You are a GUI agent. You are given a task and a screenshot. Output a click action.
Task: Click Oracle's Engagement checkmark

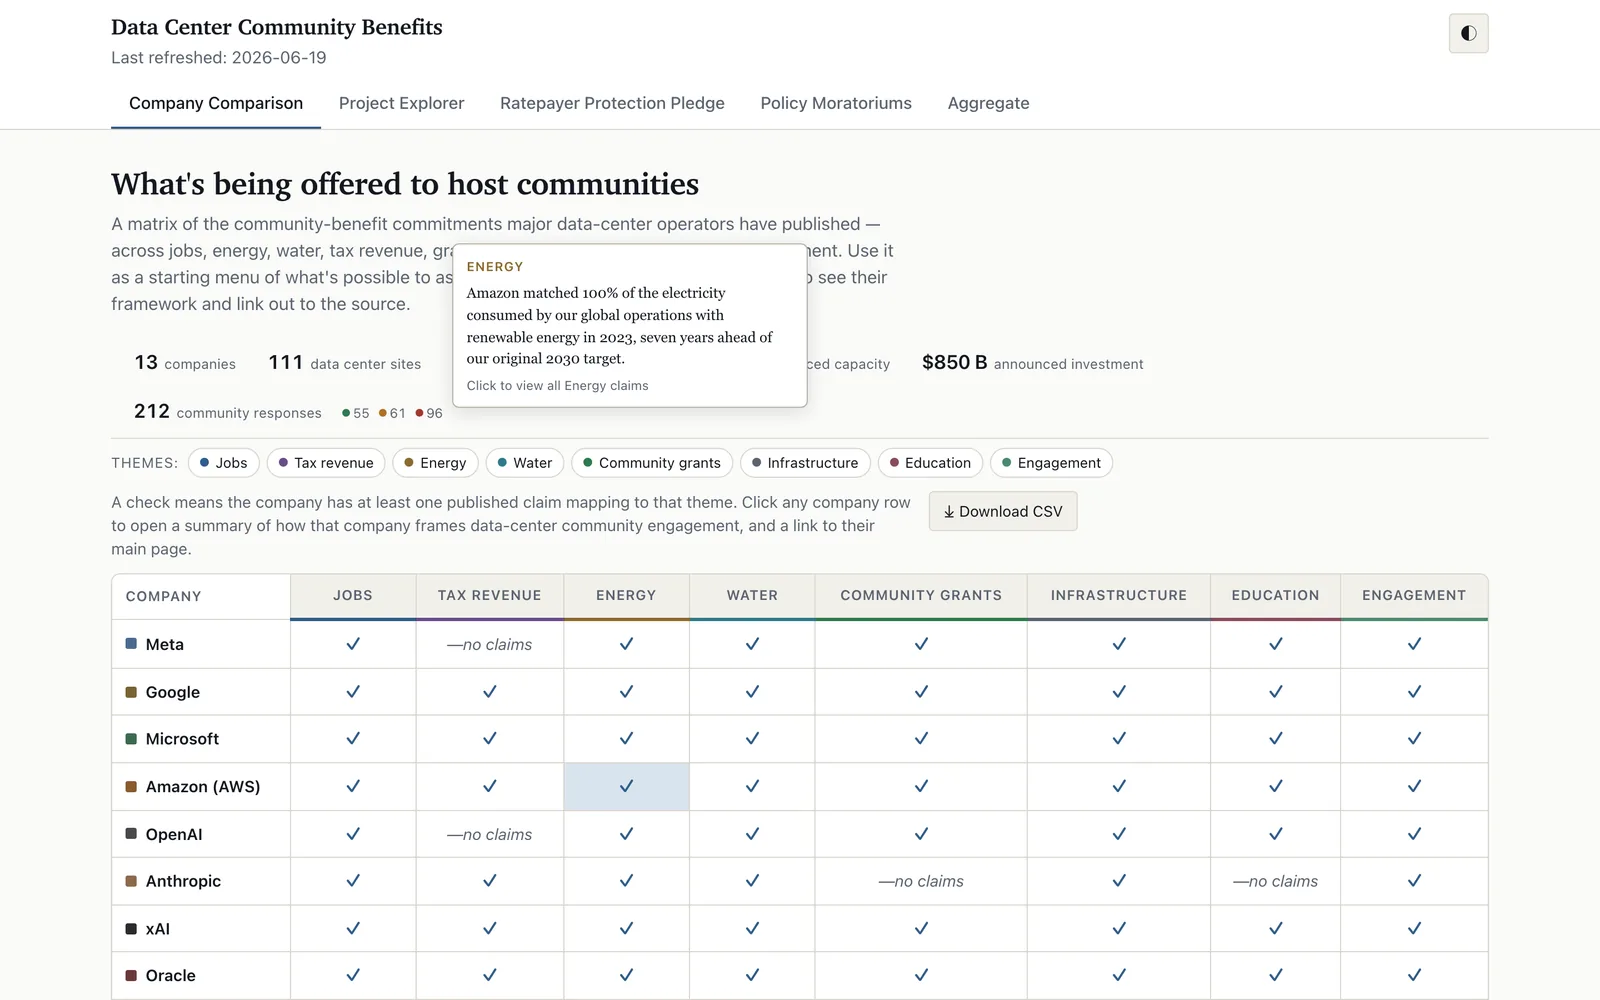point(1414,976)
